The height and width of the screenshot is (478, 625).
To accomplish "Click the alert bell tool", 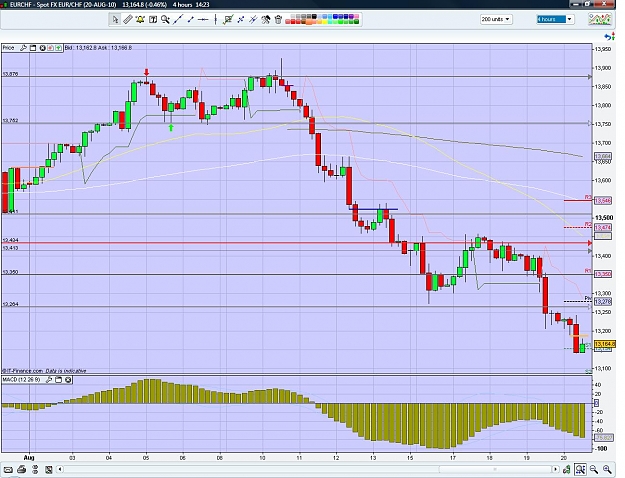I will tap(140, 19).
